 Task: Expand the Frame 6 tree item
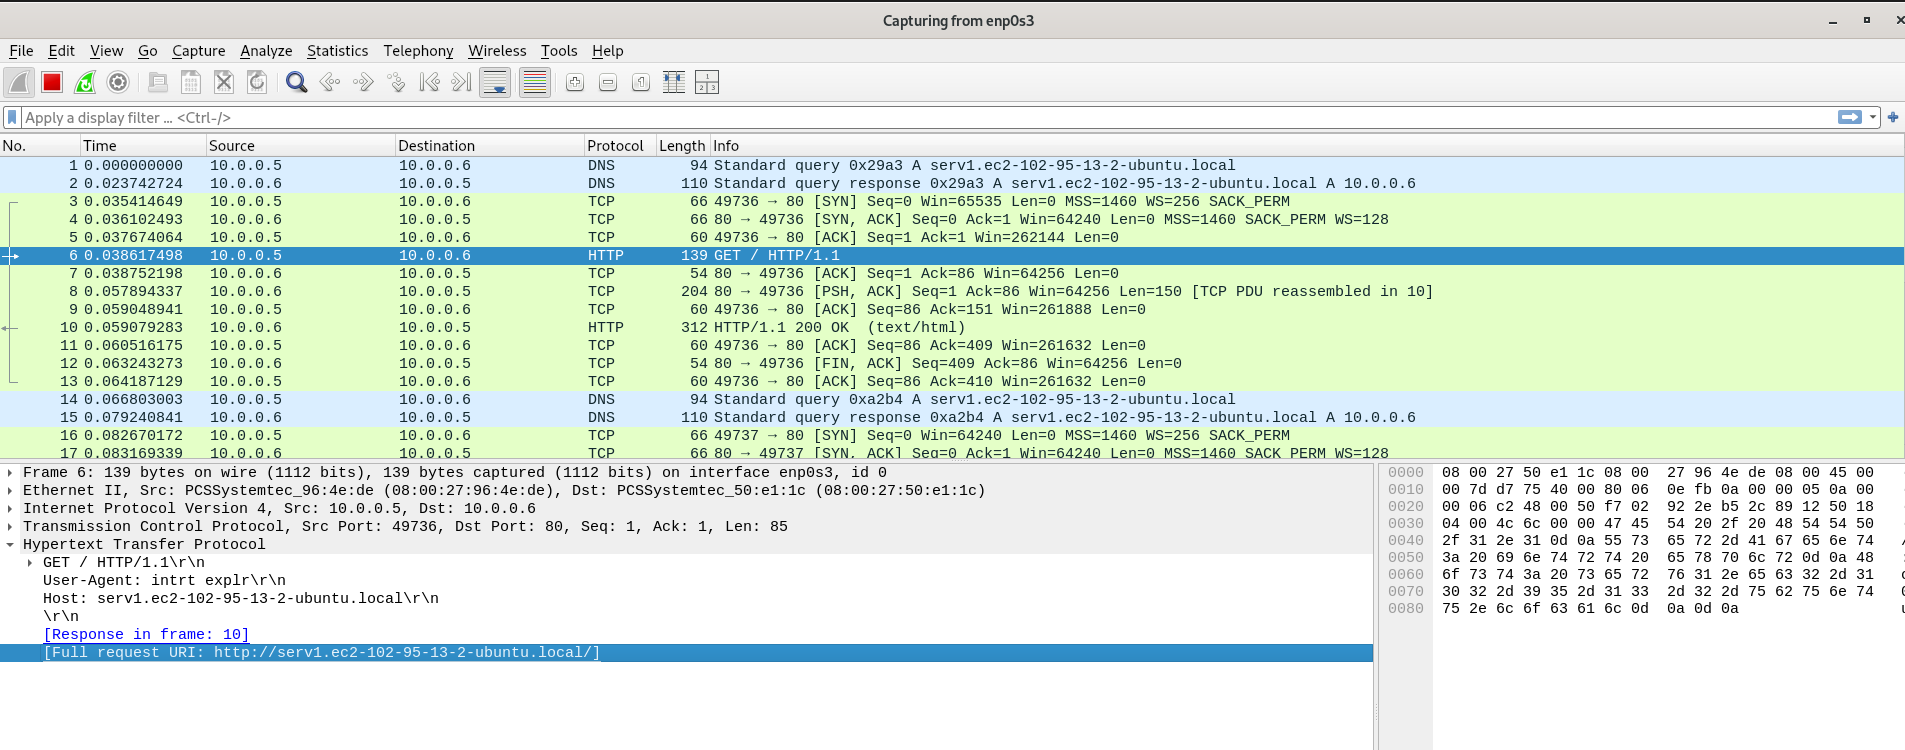coord(10,473)
